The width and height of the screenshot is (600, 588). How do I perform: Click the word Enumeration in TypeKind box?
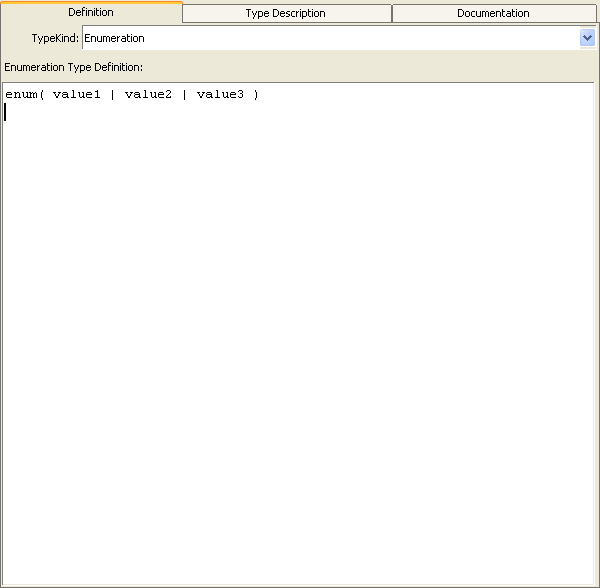click(115, 38)
